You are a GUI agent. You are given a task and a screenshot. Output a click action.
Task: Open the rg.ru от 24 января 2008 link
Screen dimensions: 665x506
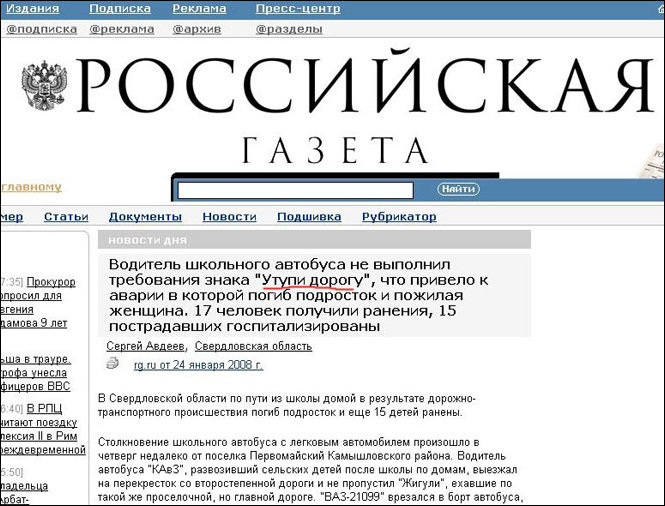tap(198, 365)
